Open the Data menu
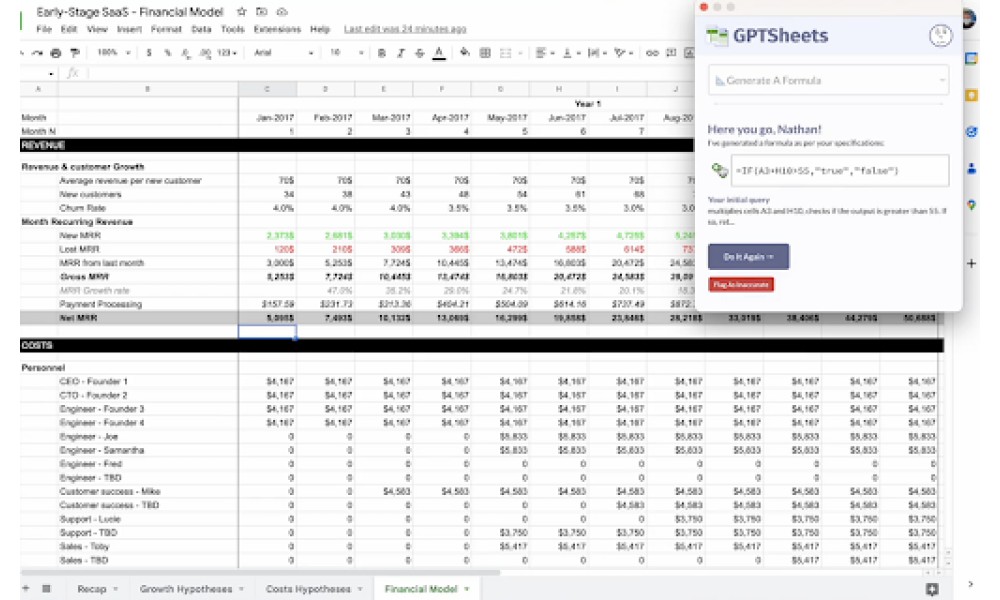The width and height of the screenshot is (1000, 600). point(201,29)
